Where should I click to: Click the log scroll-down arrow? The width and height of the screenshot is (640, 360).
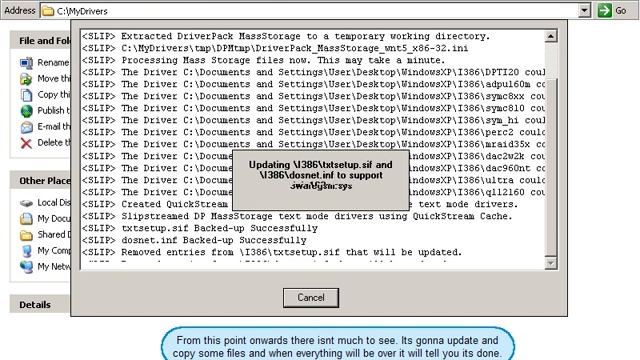[x=551, y=263]
